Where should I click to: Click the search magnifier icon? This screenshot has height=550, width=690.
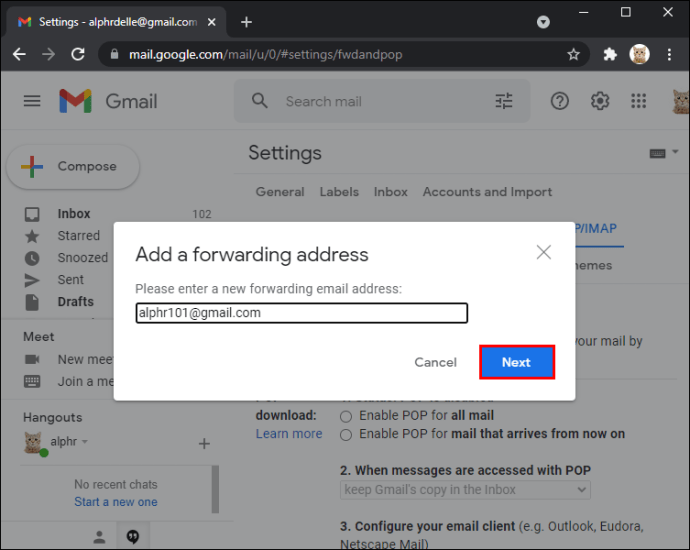click(x=260, y=101)
